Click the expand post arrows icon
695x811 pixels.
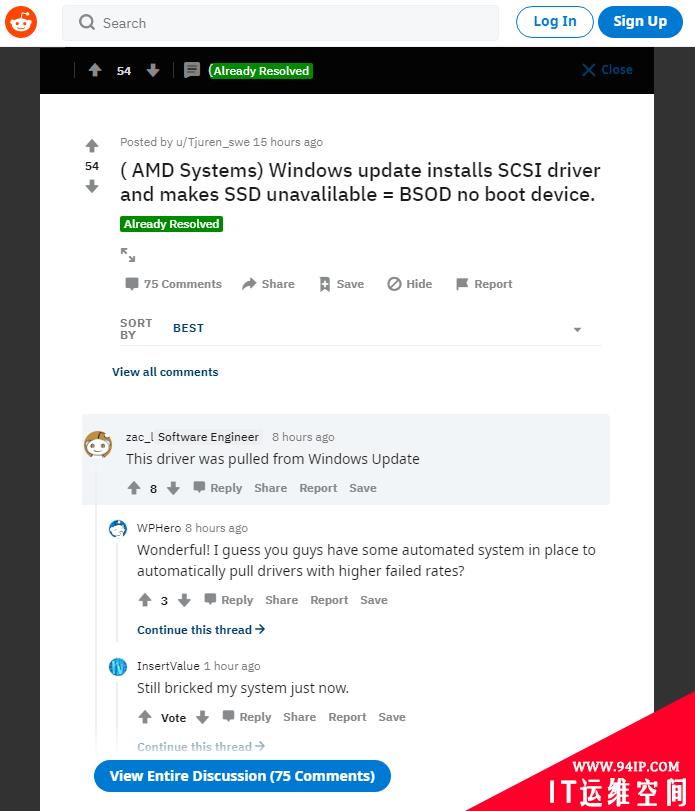coord(128,255)
